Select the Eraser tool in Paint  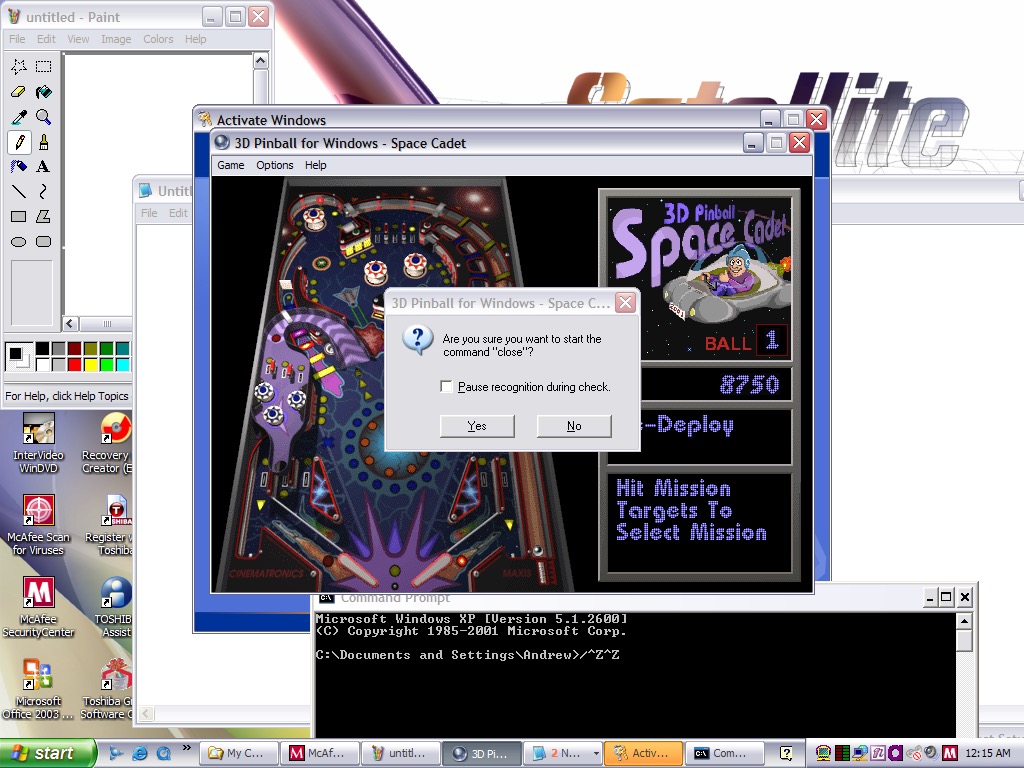[x=19, y=92]
